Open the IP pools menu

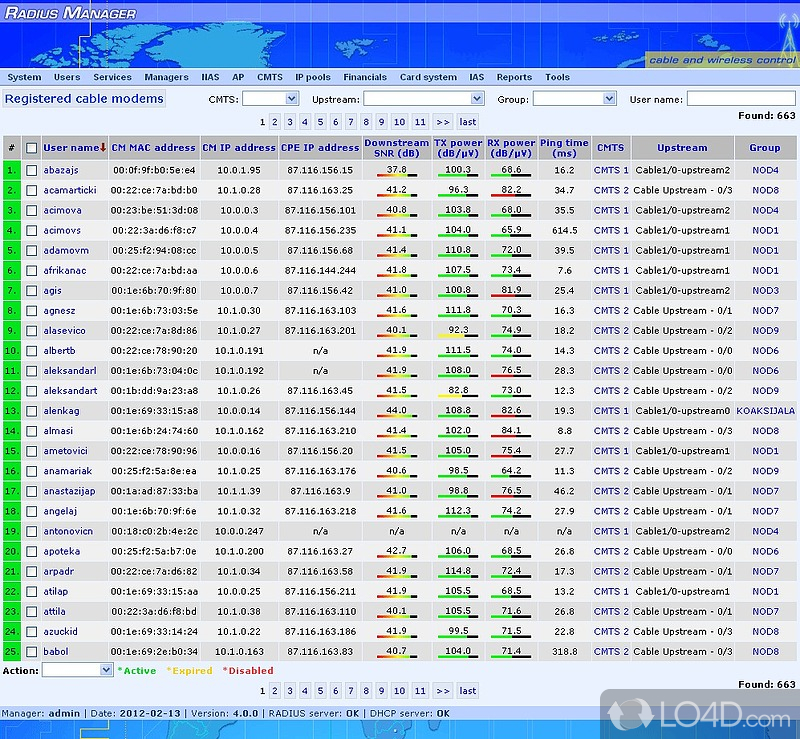pyautogui.click(x=312, y=77)
